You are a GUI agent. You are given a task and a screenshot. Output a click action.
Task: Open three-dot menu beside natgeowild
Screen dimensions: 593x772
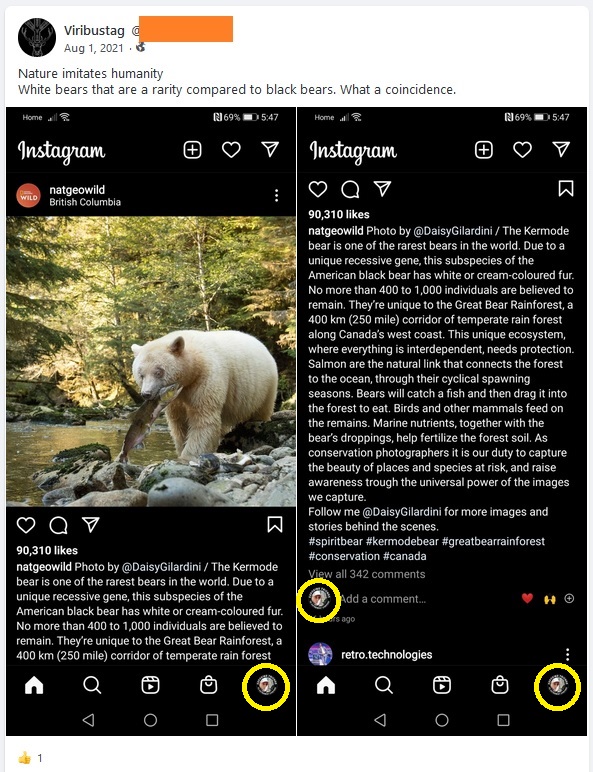276,195
